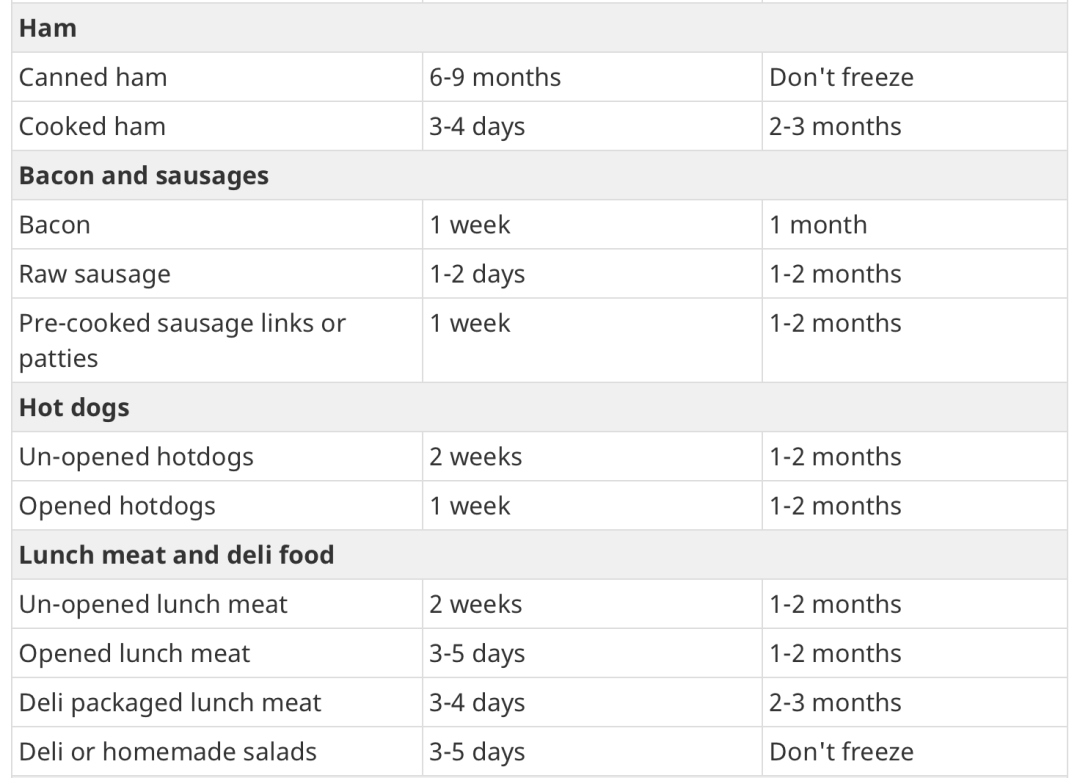Select the Raw sausage row label

95,273
